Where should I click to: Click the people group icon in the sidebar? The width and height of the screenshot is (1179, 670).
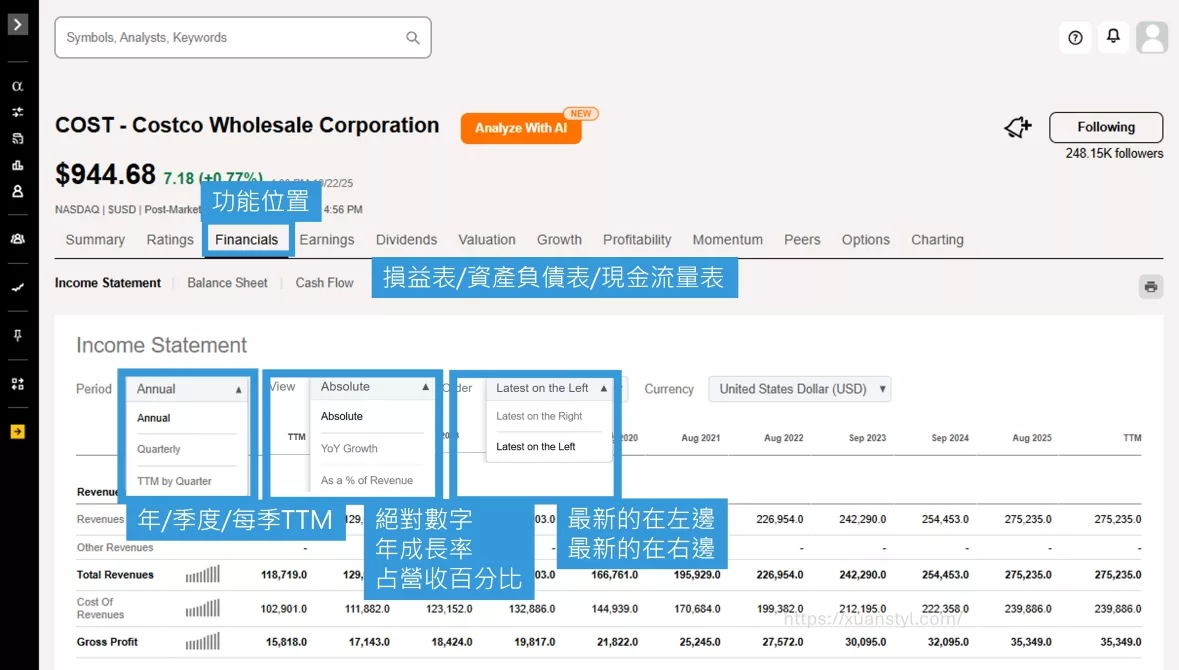pos(17,238)
